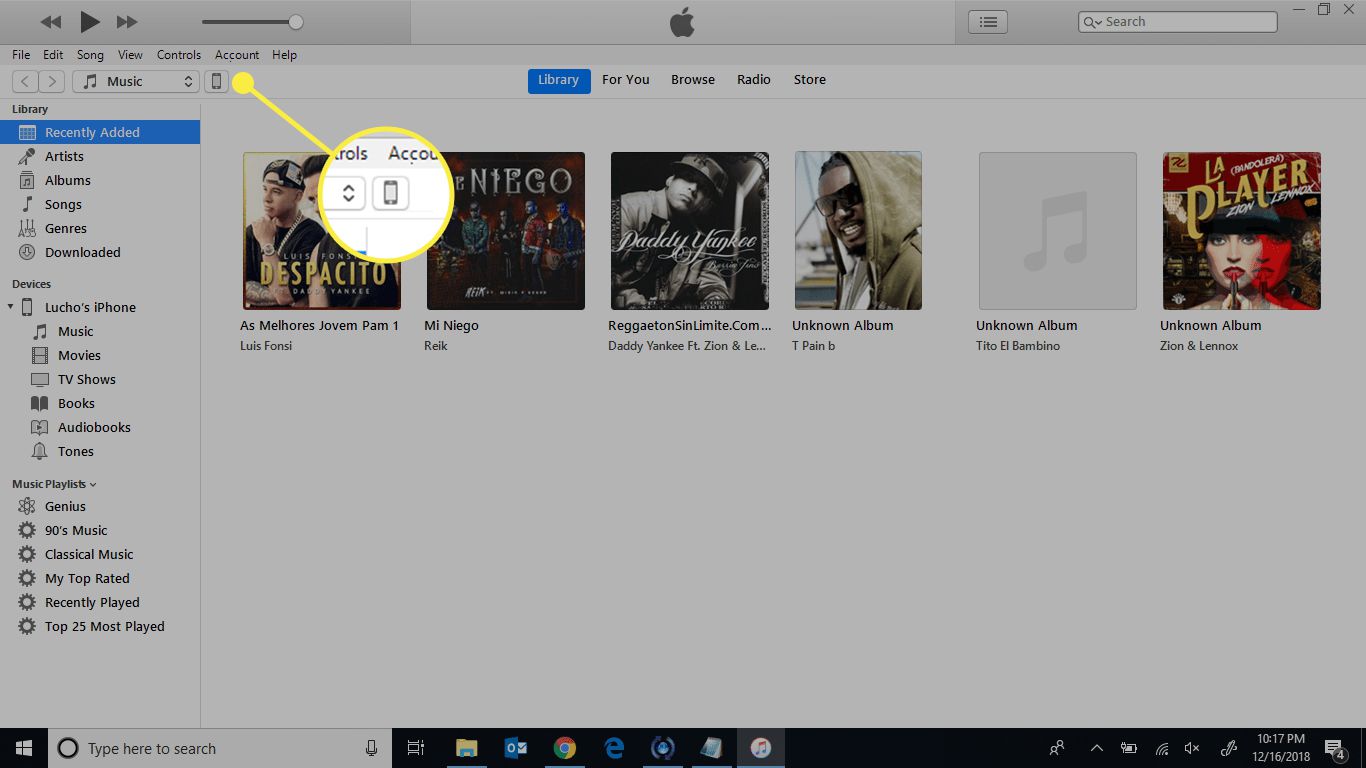Open the Mi Niego album cover

coord(506,231)
